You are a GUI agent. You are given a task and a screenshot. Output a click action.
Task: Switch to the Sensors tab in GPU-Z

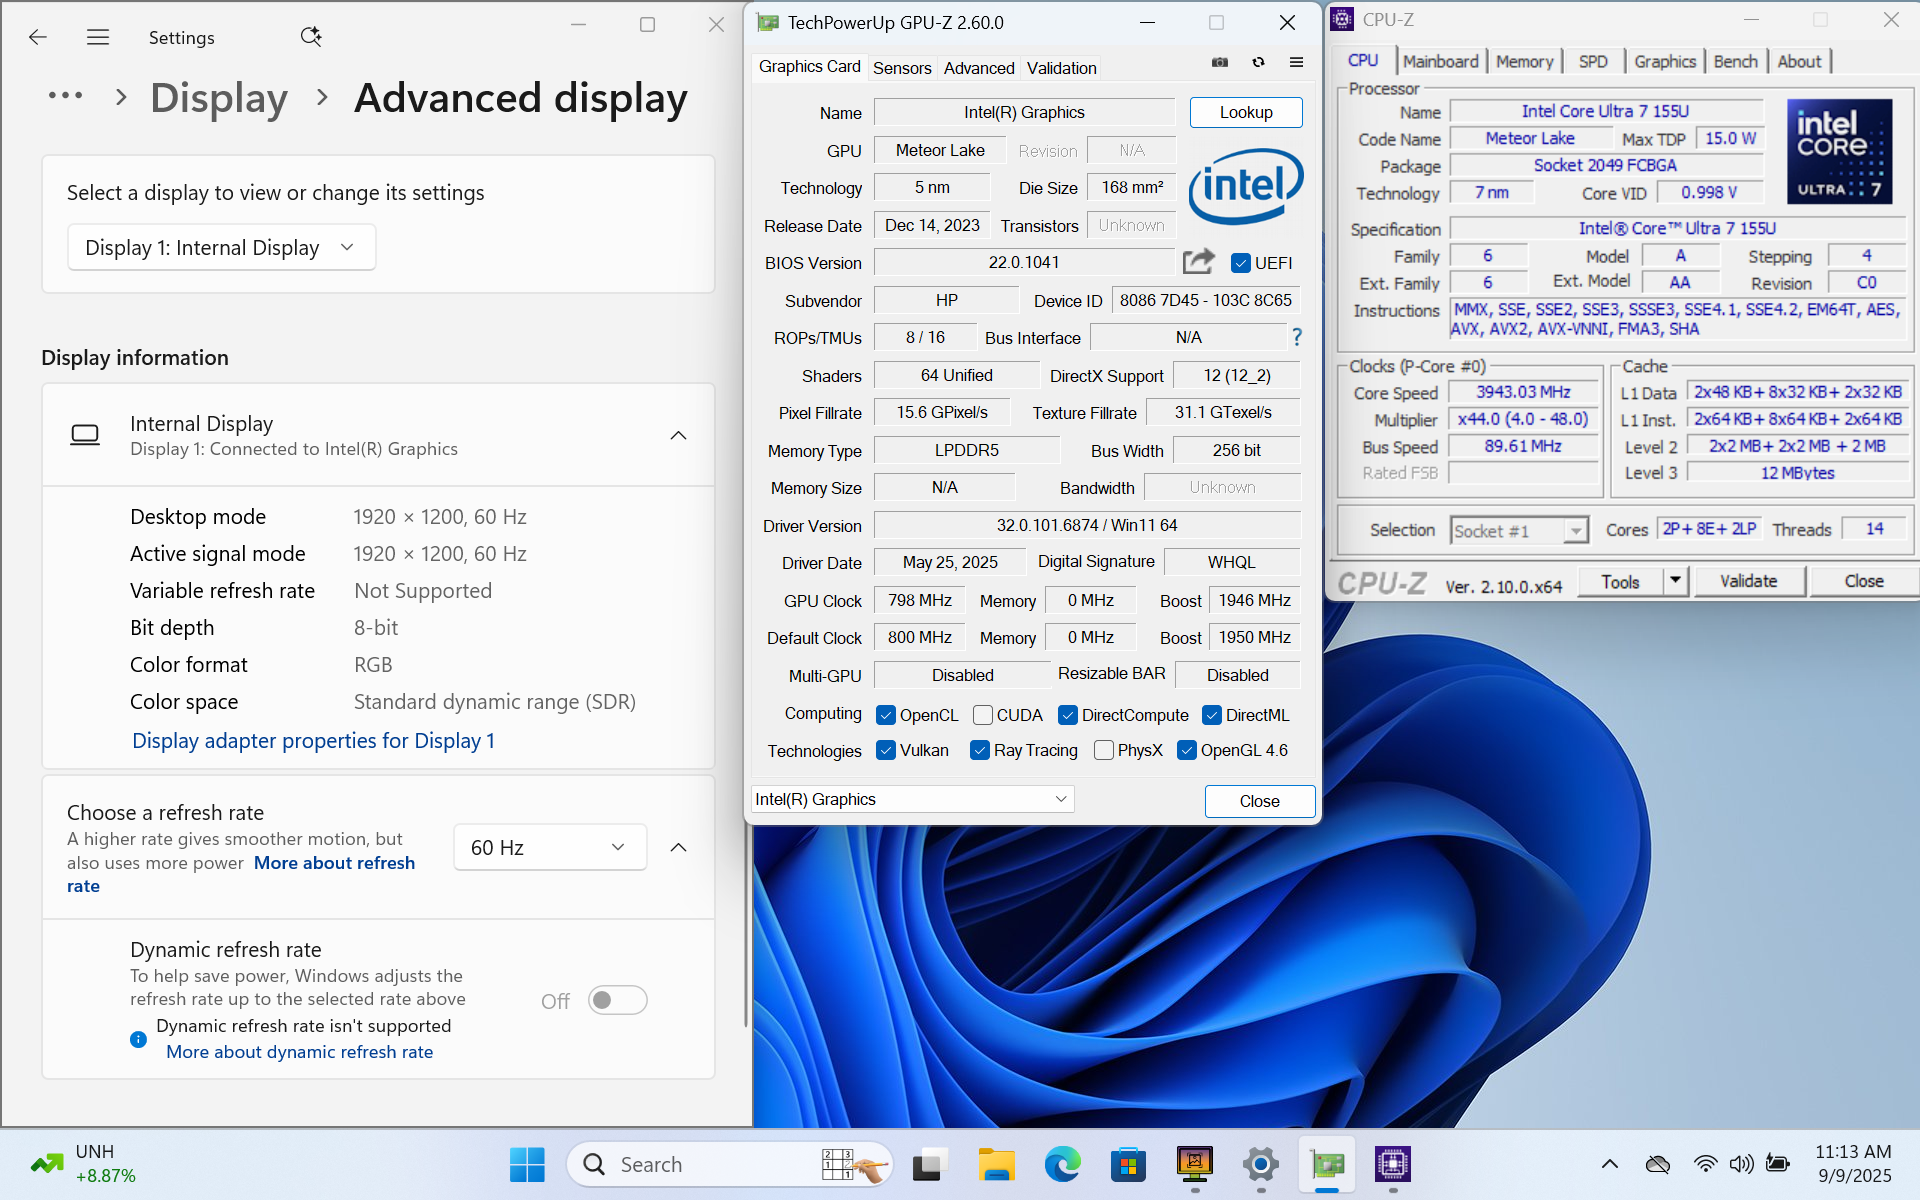(x=901, y=68)
